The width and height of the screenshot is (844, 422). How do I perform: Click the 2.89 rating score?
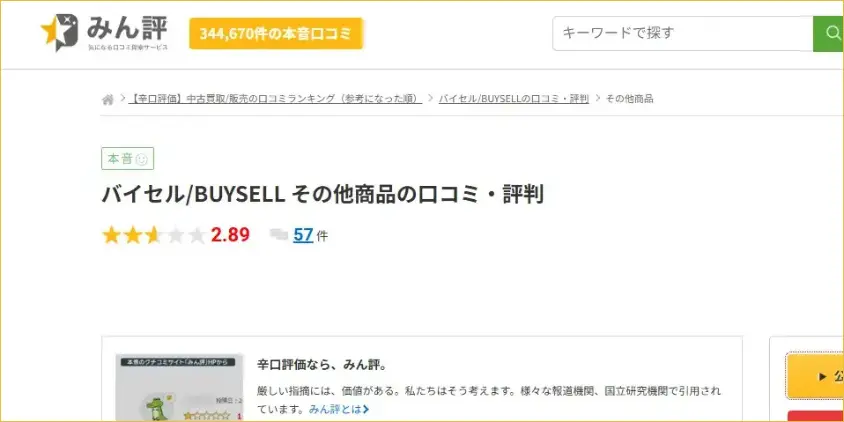pyautogui.click(x=230, y=235)
